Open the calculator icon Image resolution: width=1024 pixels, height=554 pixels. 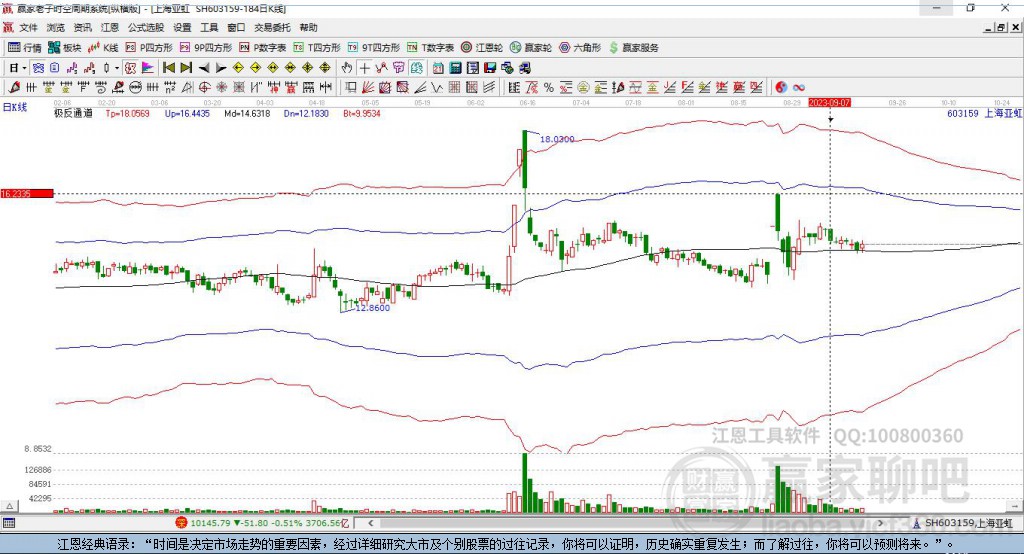click(456, 68)
